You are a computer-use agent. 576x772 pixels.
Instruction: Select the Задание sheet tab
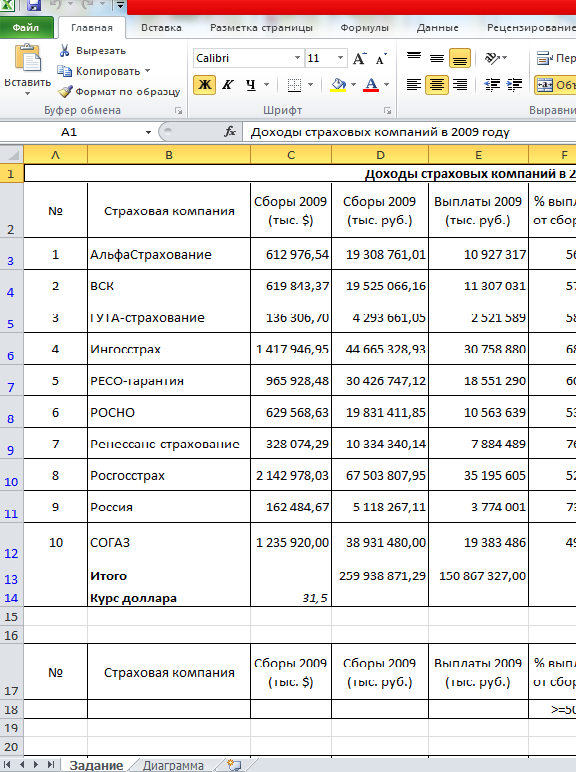coord(96,766)
